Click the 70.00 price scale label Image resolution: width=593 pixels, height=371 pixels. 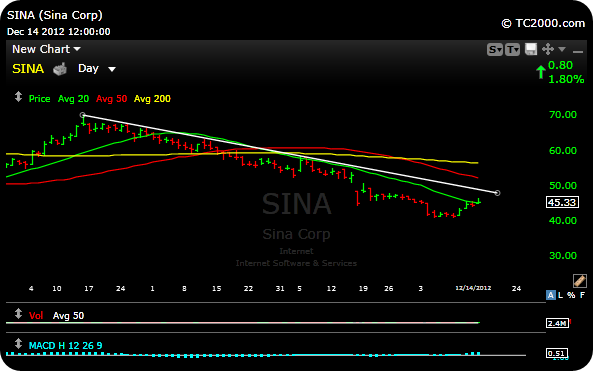563,115
